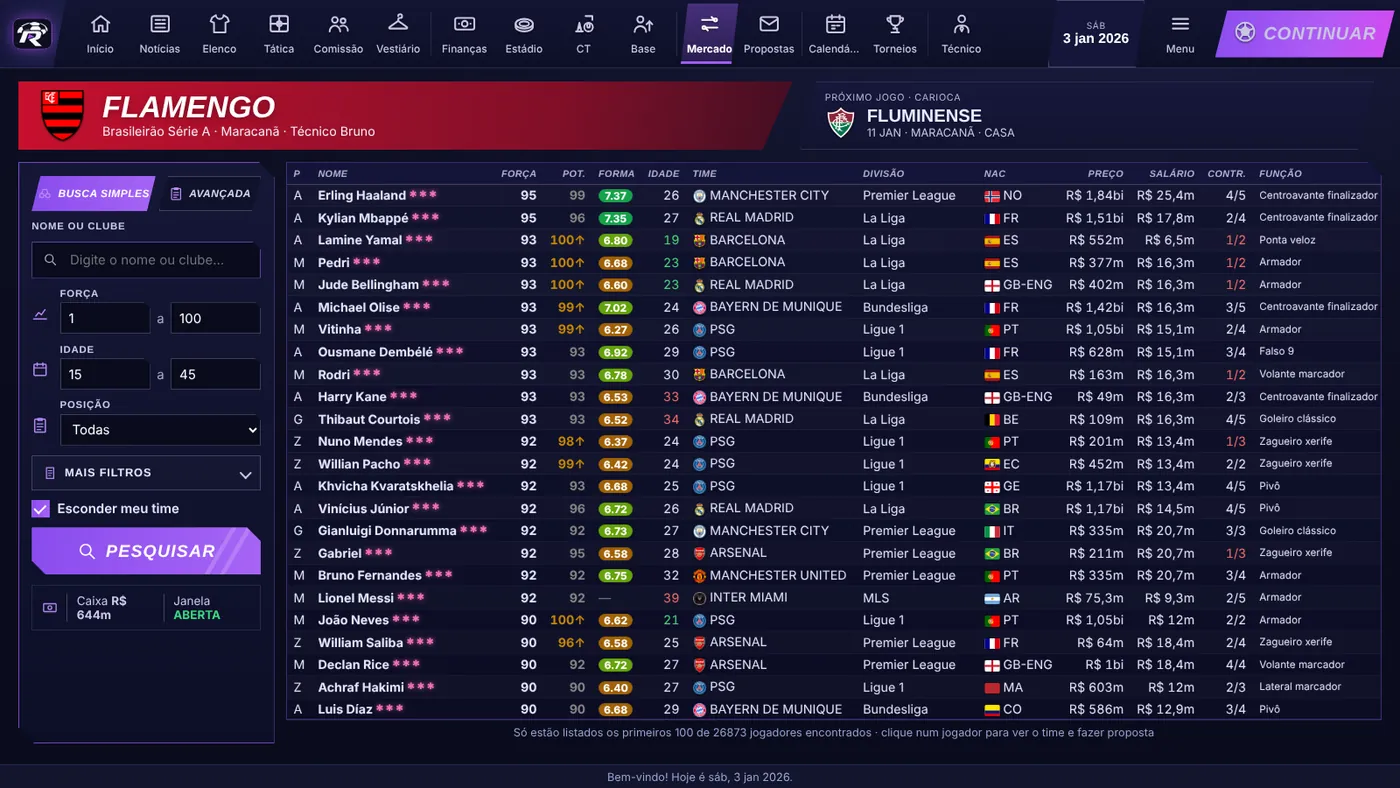Open the Base youth academy icon
Image resolution: width=1400 pixels, height=788 pixels.
coord(643,24)
